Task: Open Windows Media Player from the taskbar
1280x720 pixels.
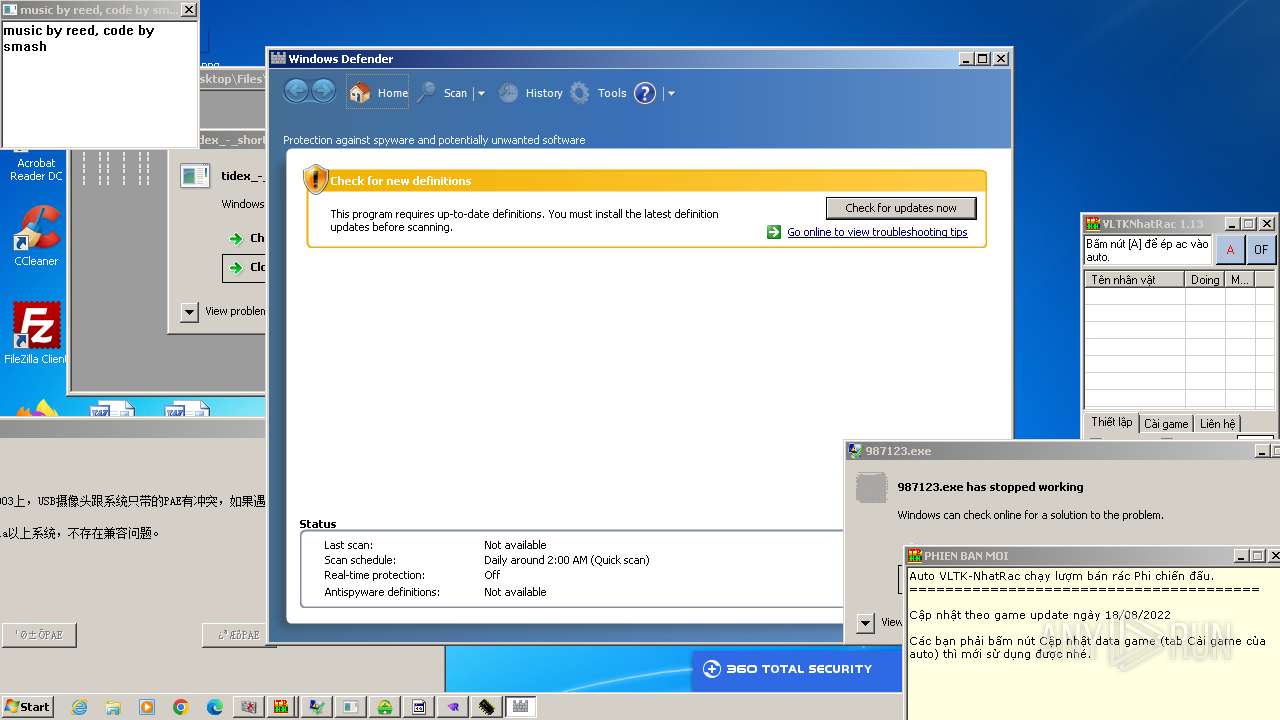Action: (147, 707)
